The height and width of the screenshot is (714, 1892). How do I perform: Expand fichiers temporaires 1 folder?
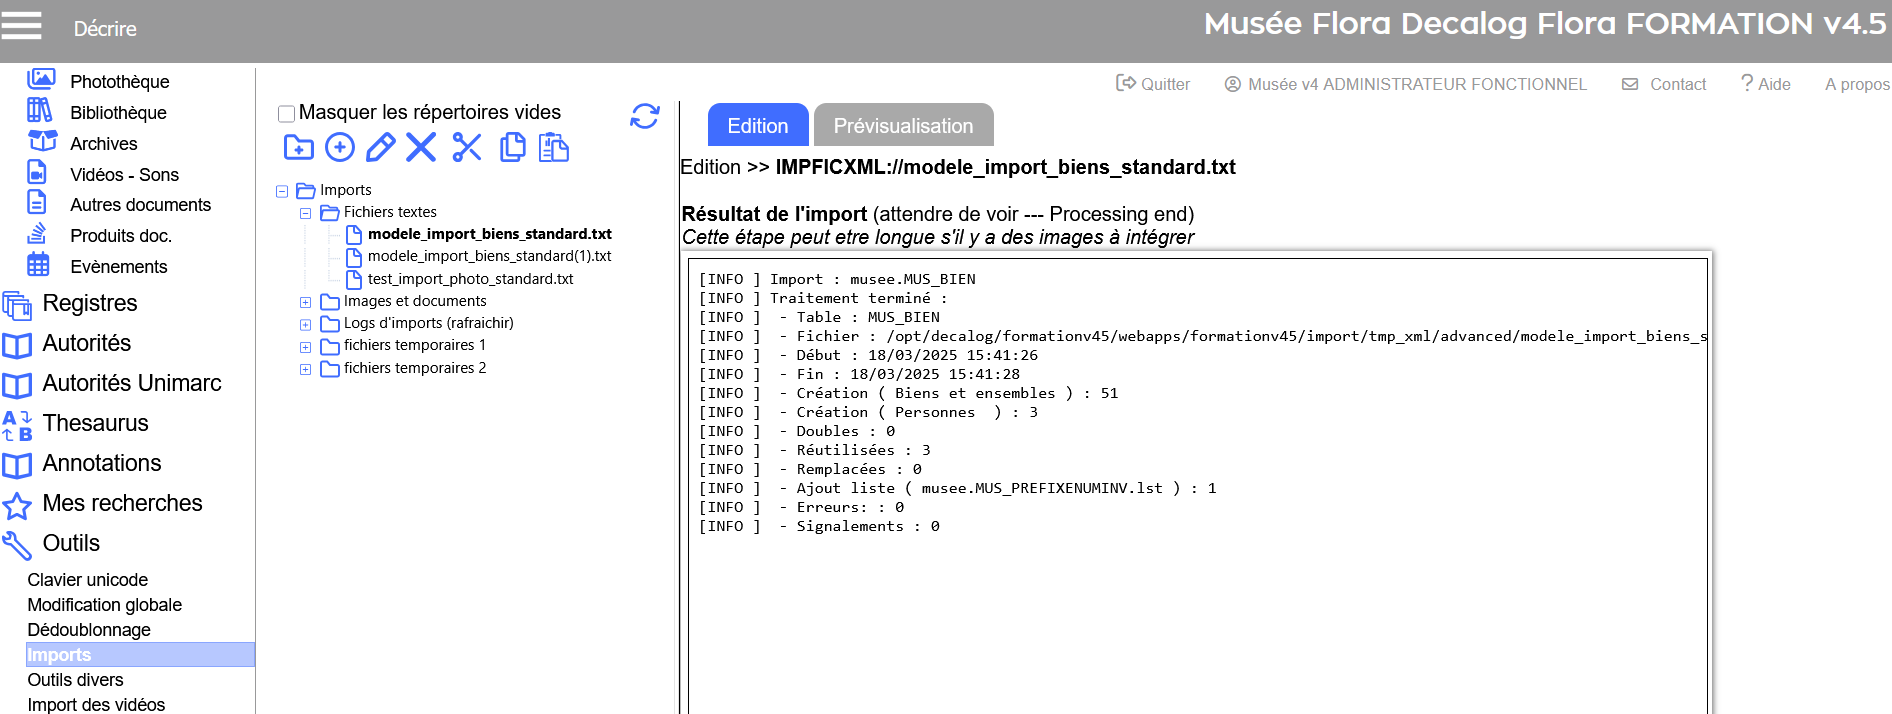[306, 347]
